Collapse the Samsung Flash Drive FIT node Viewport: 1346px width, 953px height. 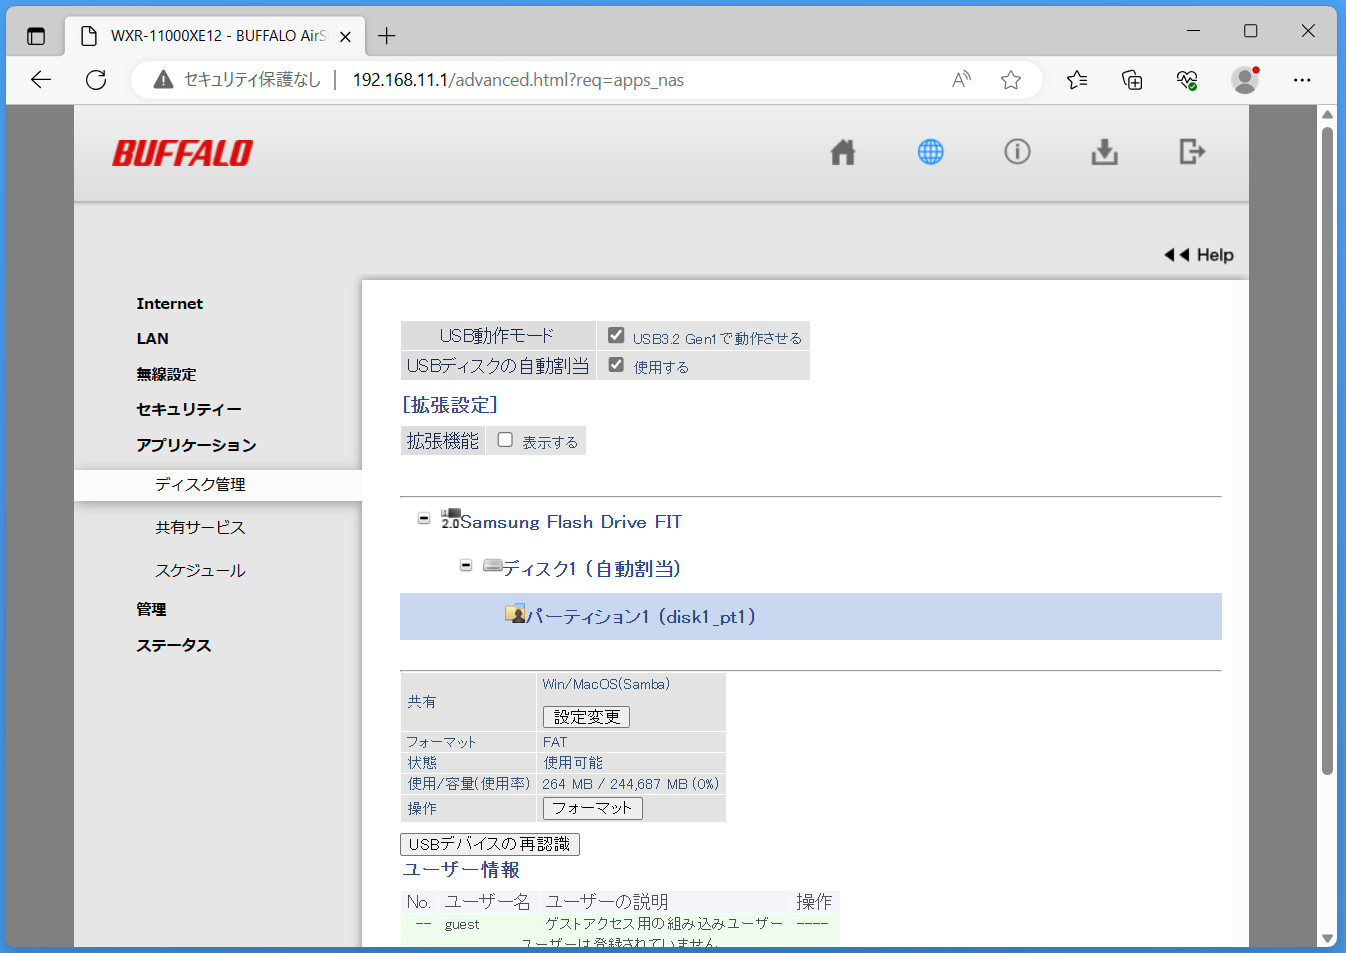[x=424, y=518]
